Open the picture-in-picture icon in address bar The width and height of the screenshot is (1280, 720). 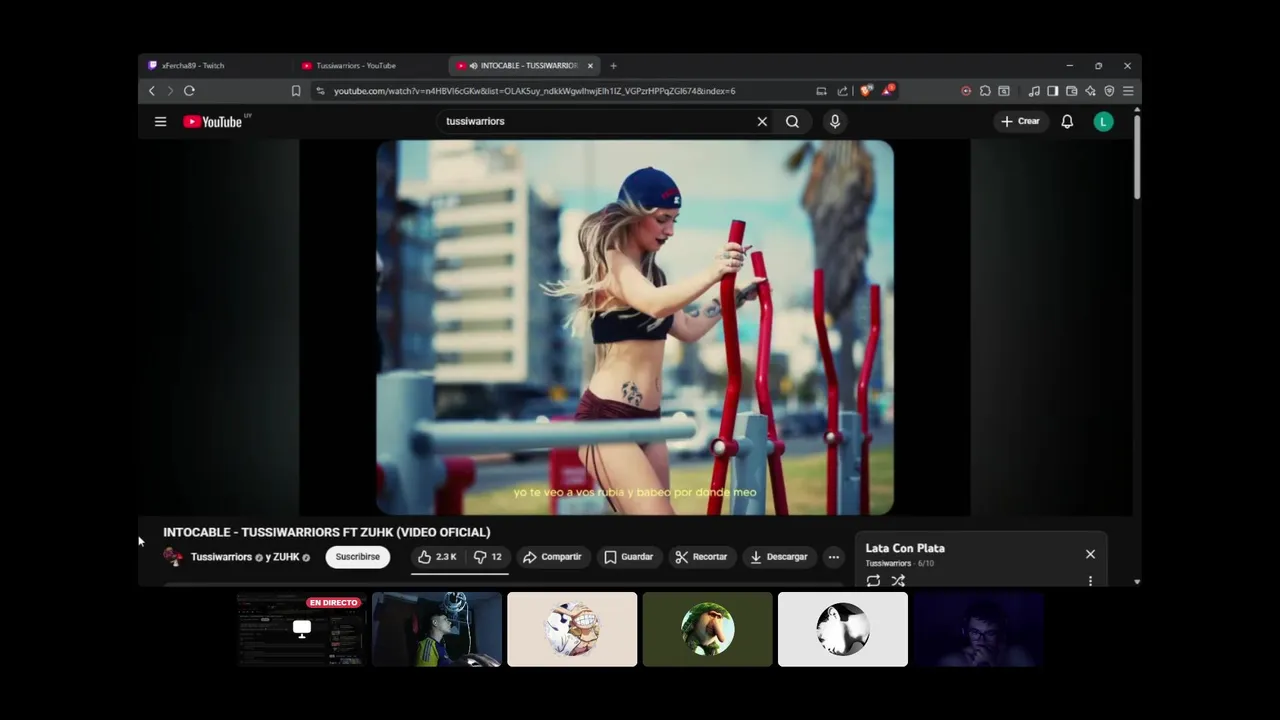pyautogui.click(x=821, y=91)
